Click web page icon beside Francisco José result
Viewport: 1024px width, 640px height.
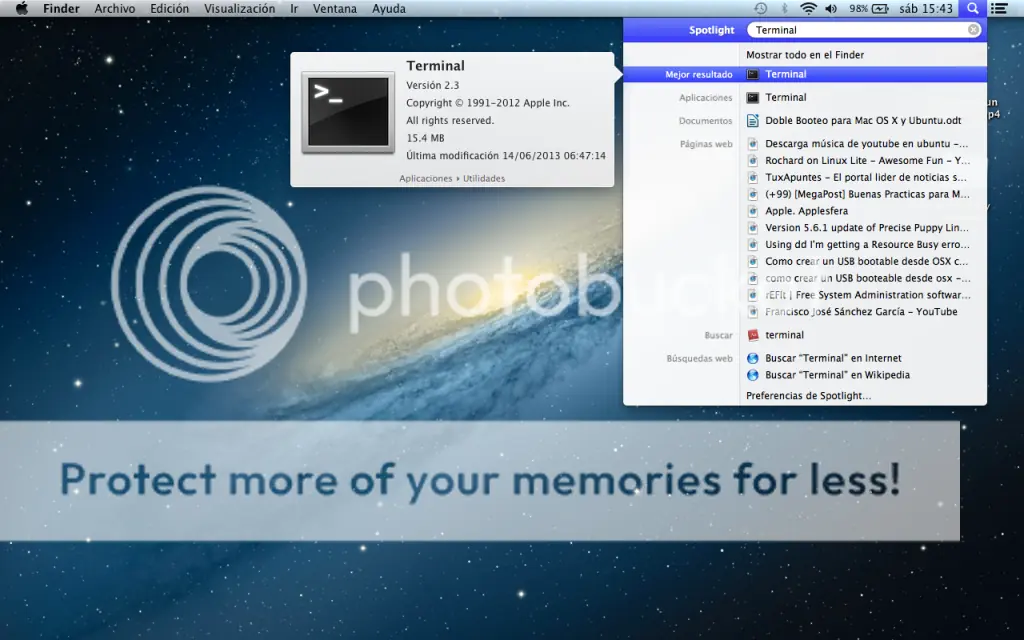(x=753, y=312)
